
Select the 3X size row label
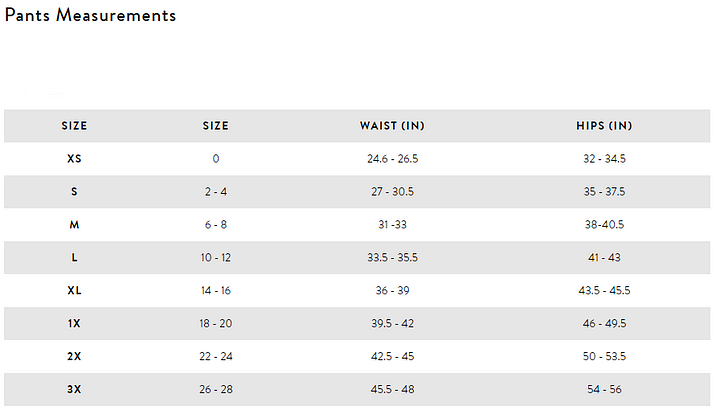[x=74, y=389]
